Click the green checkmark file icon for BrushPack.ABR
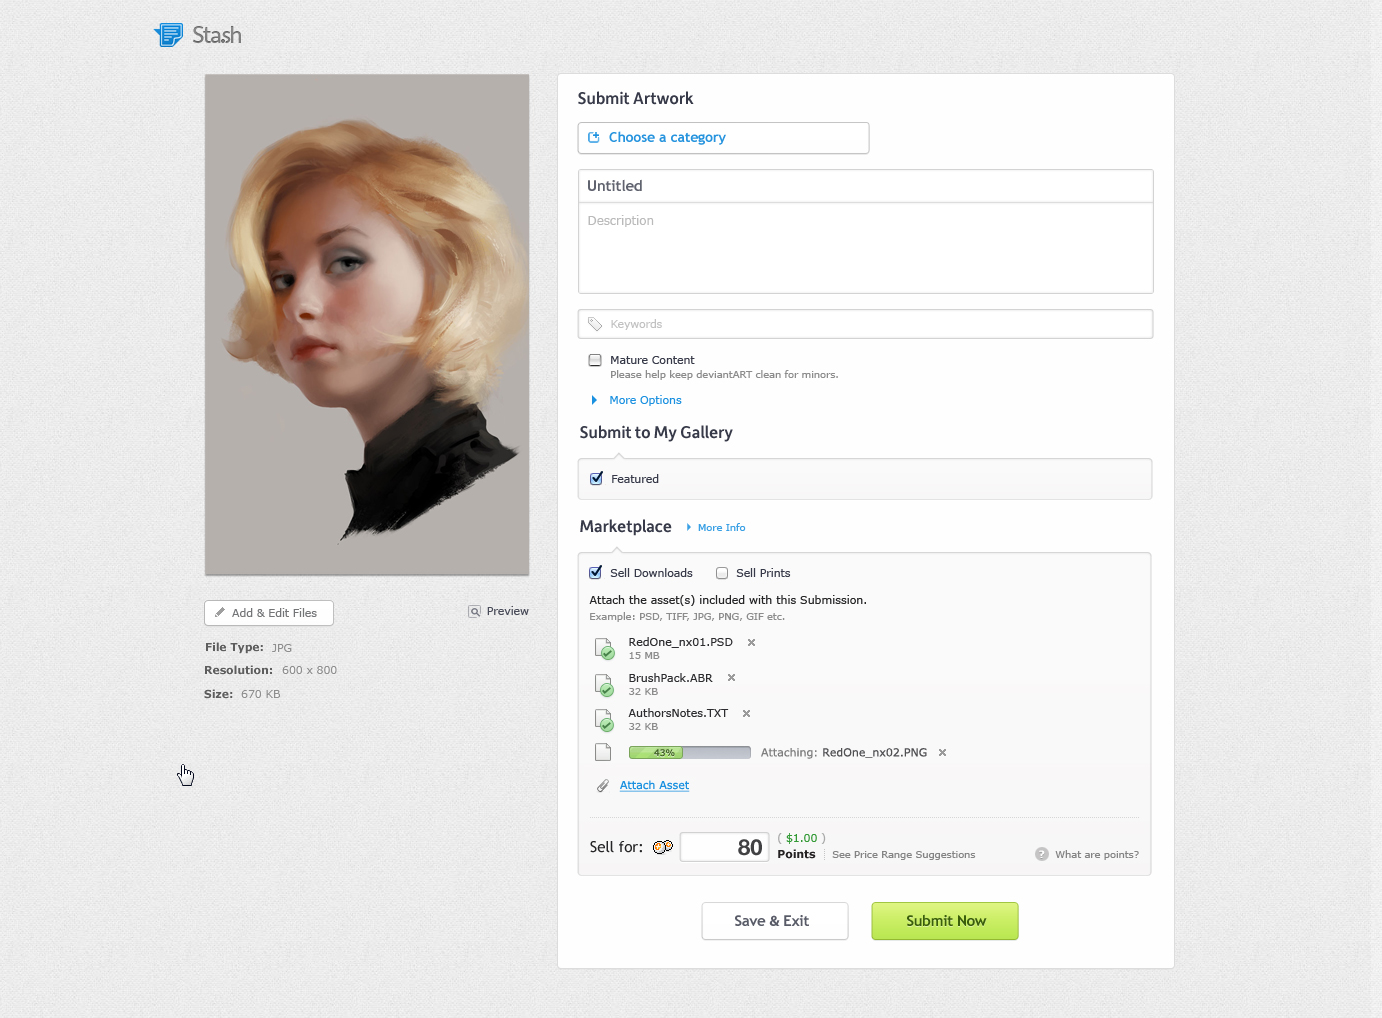The width and height of the screenshot is (1382, 1018). pyautogui.click(x=604, y=684)
